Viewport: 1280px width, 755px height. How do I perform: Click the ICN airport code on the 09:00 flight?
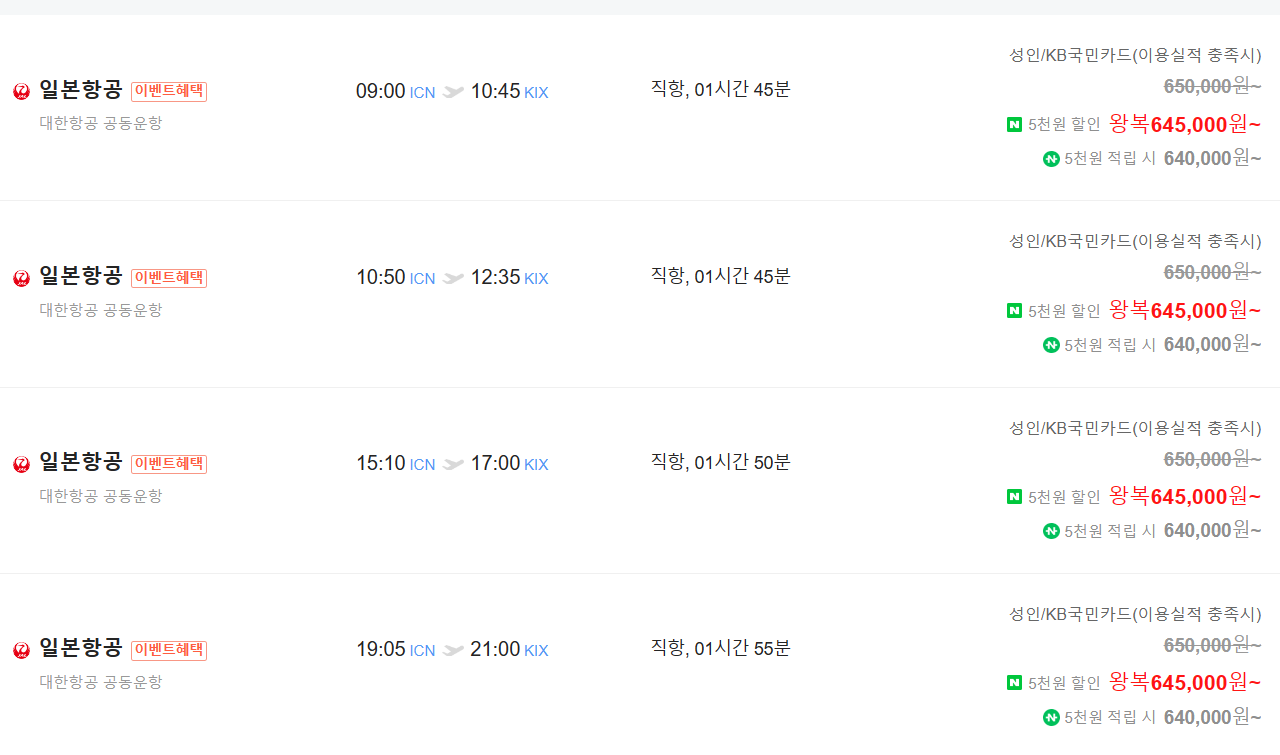[x=421, y=92]
